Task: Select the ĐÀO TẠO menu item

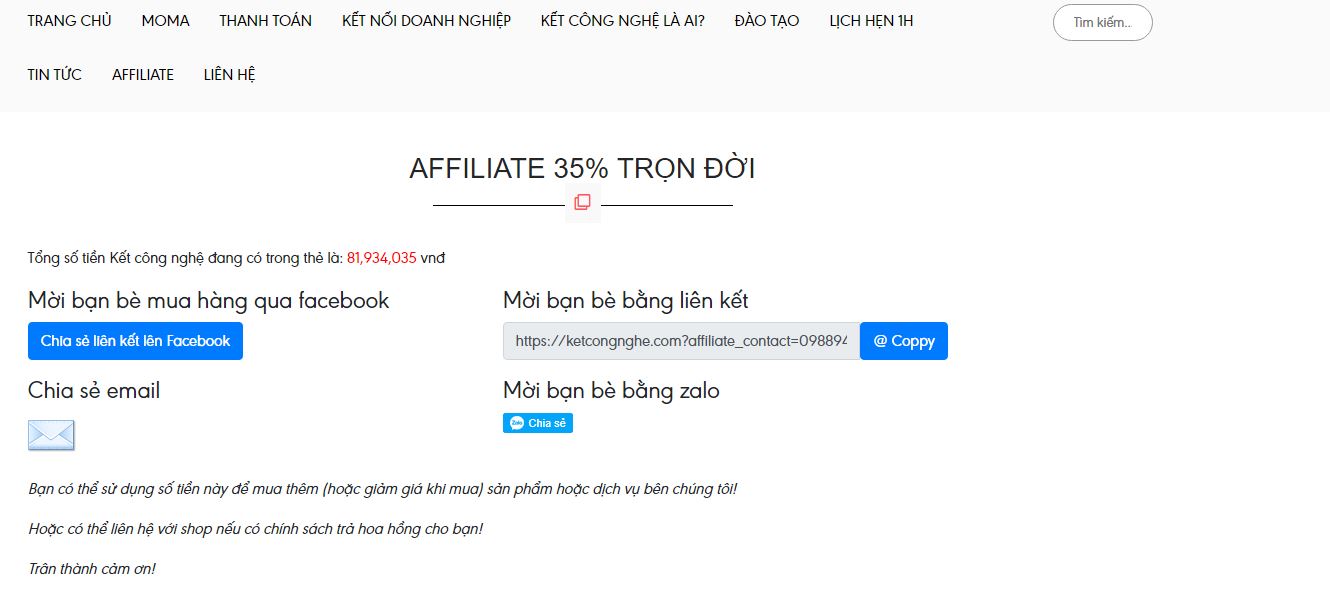Action: tap(766, 21)
